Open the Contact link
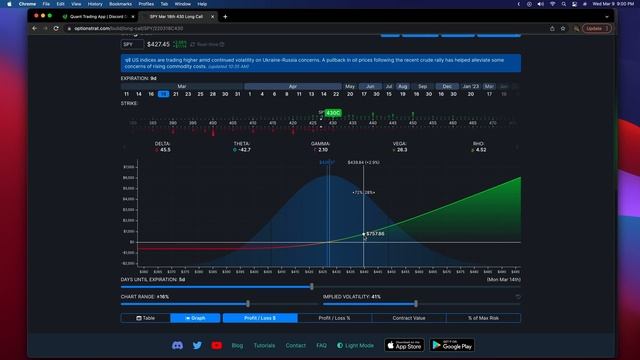The height and width of the screenshot is (360, 640). (296, 345)
